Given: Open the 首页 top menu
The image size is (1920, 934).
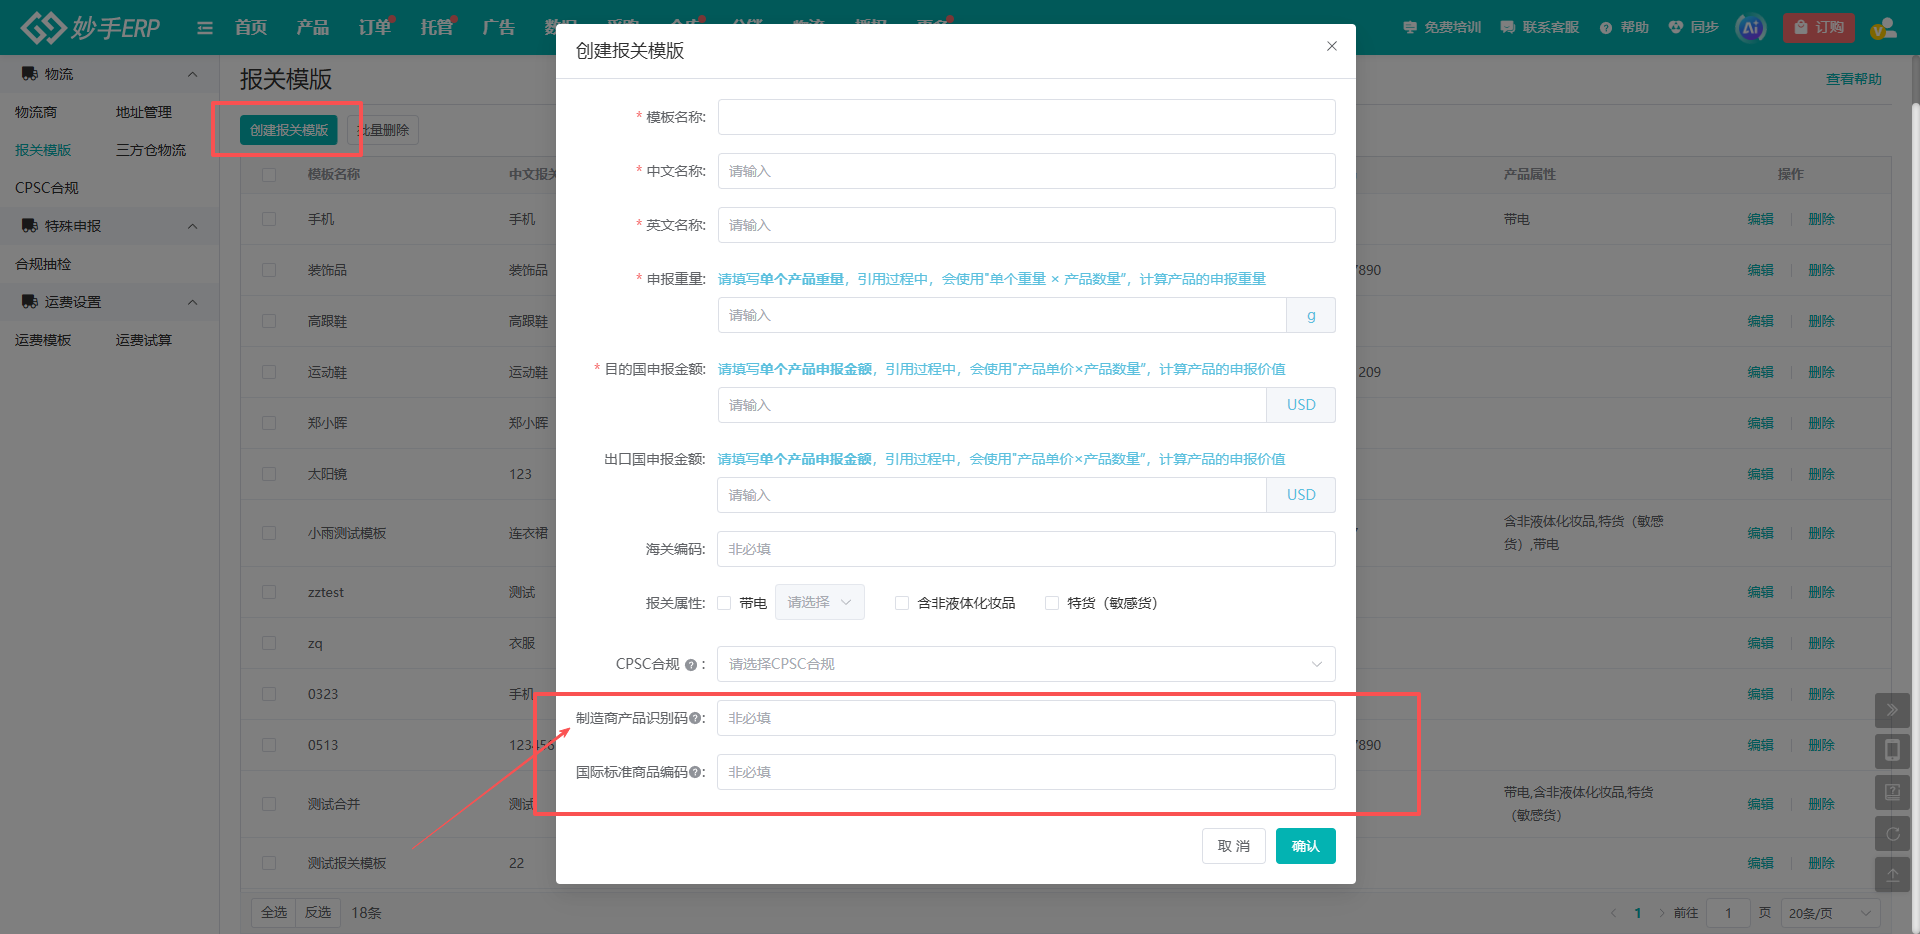Looking at the screenshot, I should pyautogui.click(x=251, y=28).
